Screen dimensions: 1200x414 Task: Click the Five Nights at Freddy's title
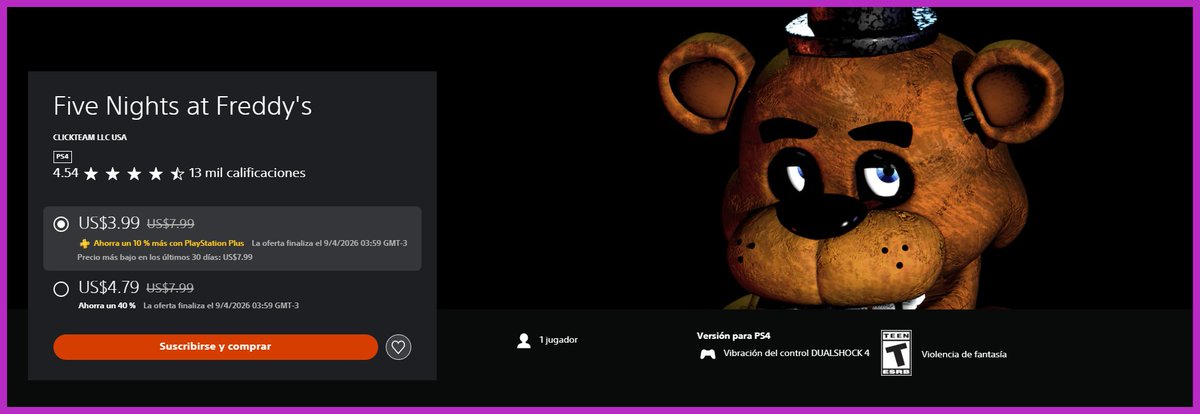click(x=183, y=106)
